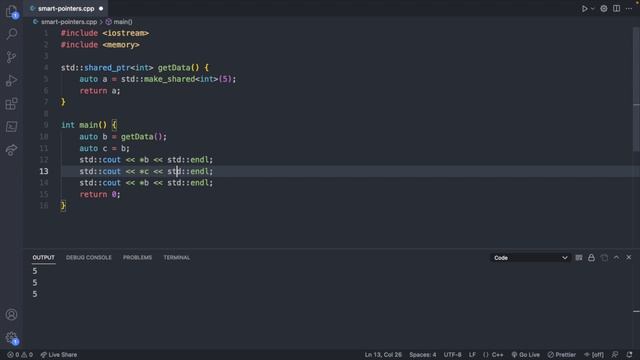Click Prettier status item
This screenshot has height=360, width=640.
click(x=562, y=355)
